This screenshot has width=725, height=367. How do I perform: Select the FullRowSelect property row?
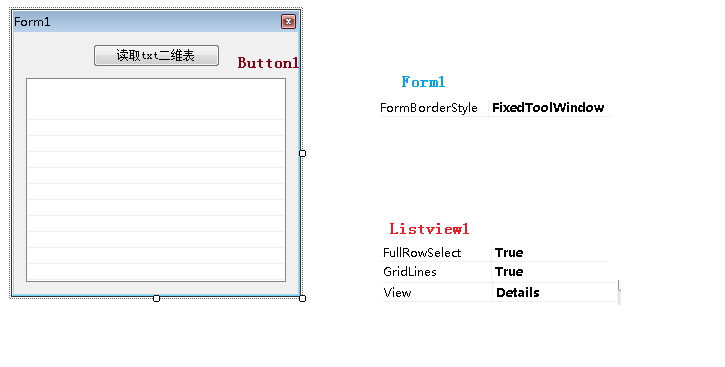pyautogui.click(x=495, y=252)
